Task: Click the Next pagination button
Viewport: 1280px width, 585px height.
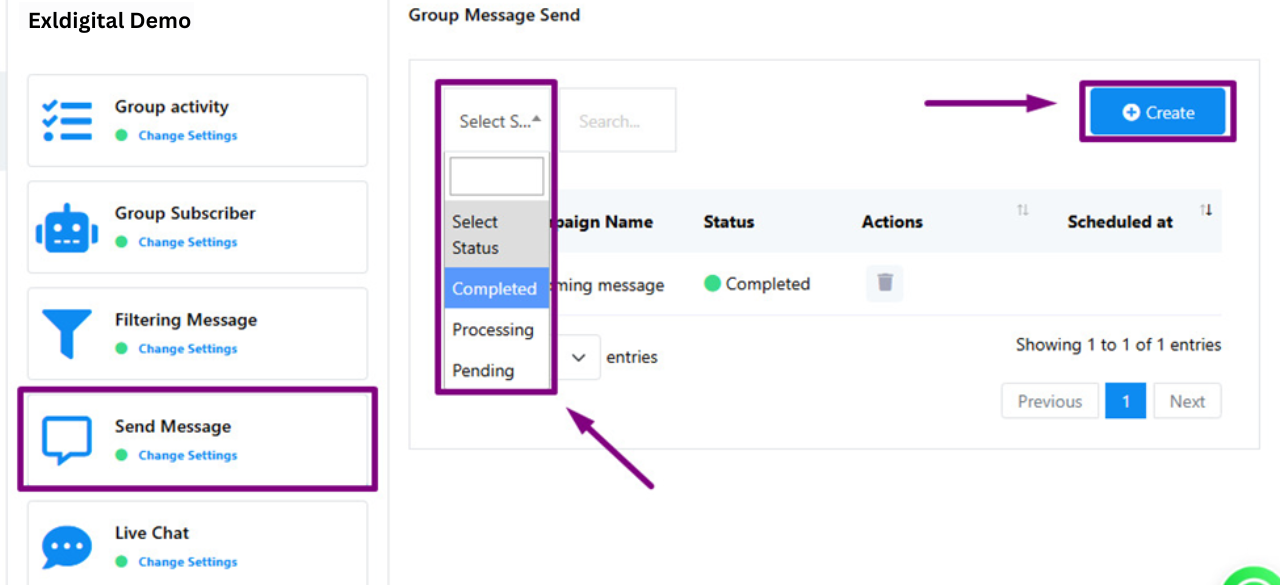Action: pos(1187,401)
